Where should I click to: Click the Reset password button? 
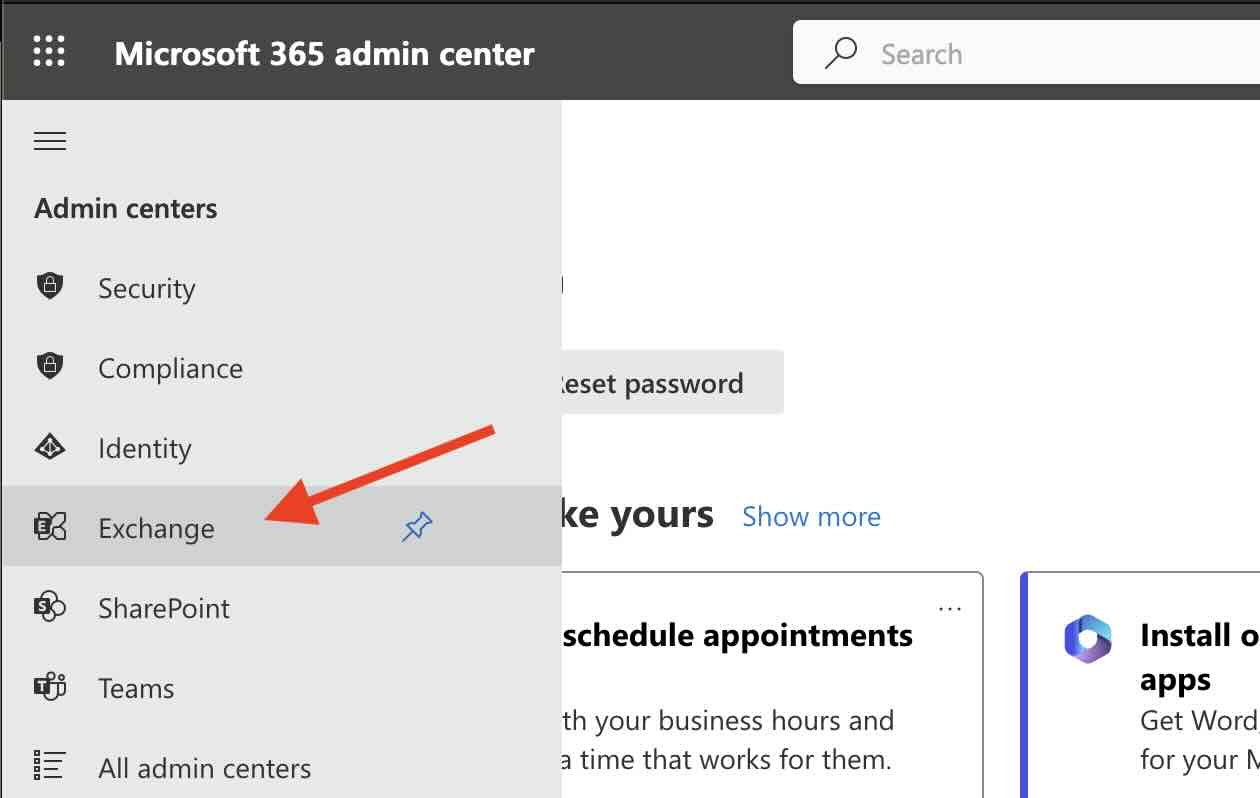658,383
